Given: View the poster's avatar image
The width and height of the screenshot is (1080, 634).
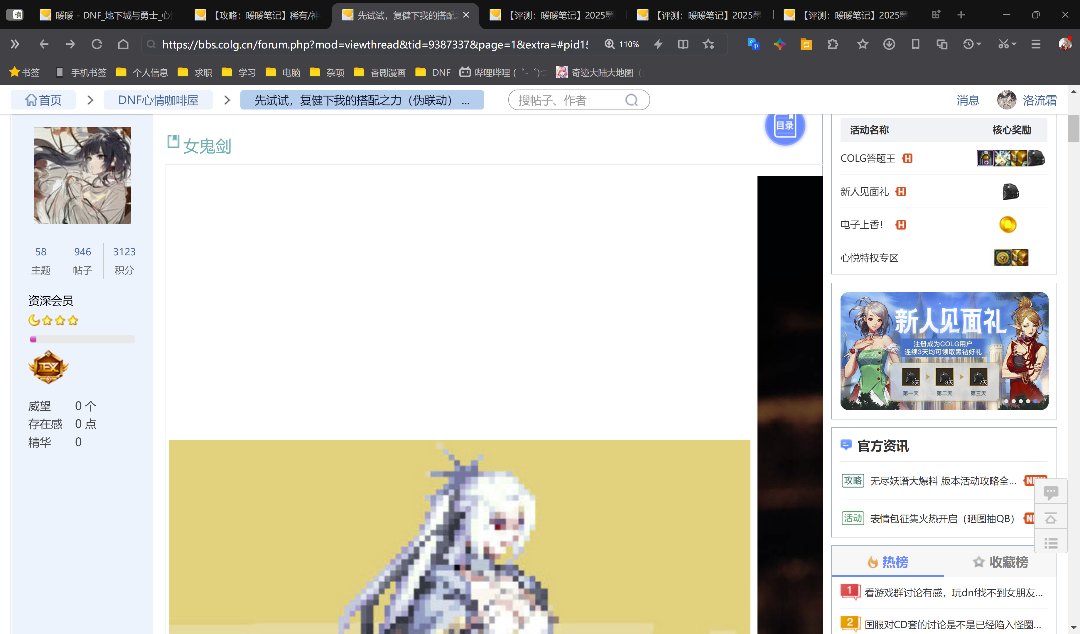Looking at the screenshot, I should coord(83,175).
